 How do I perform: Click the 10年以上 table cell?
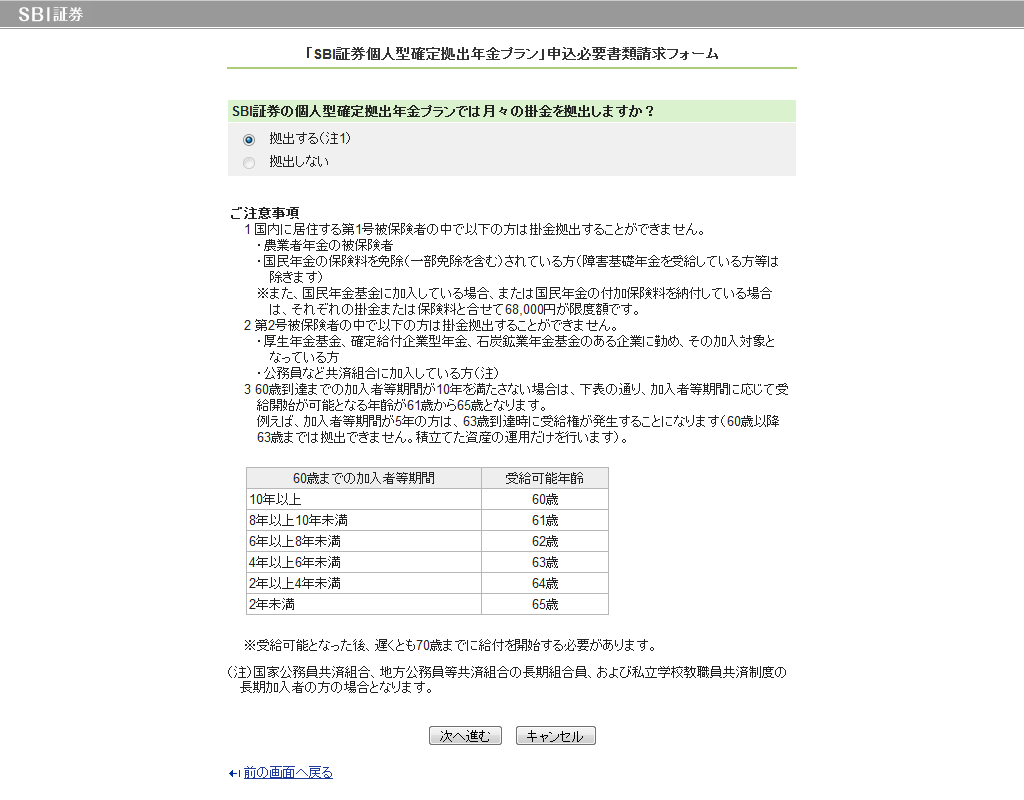(364, 500)
